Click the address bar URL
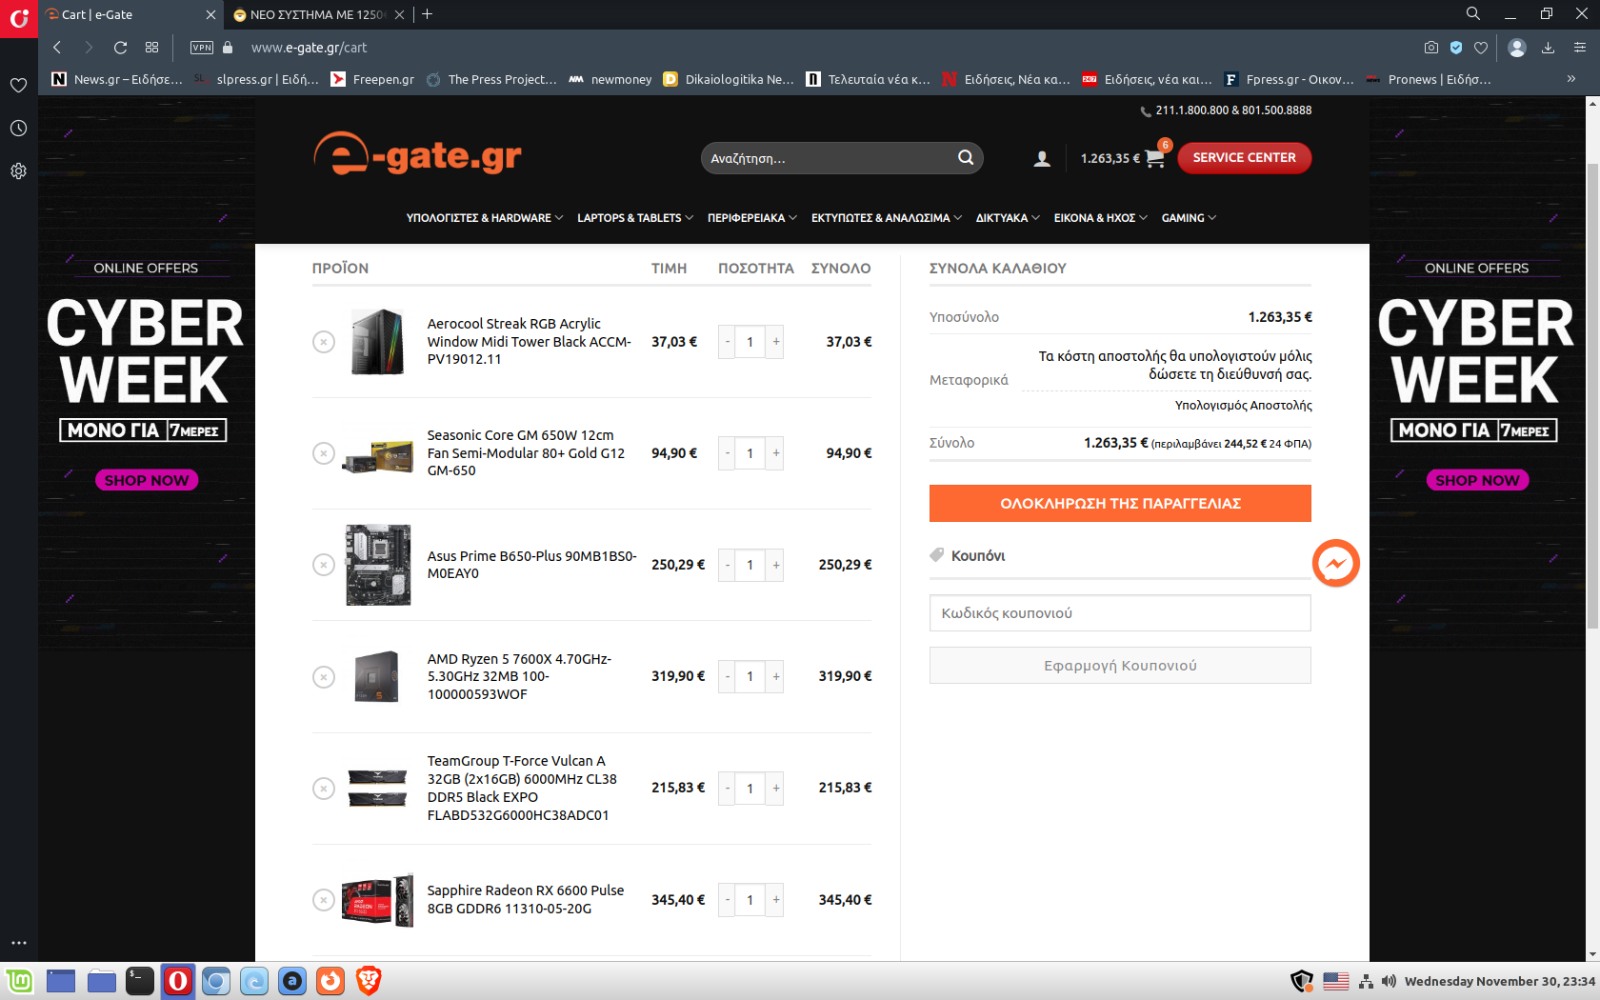 click(309, 47)
